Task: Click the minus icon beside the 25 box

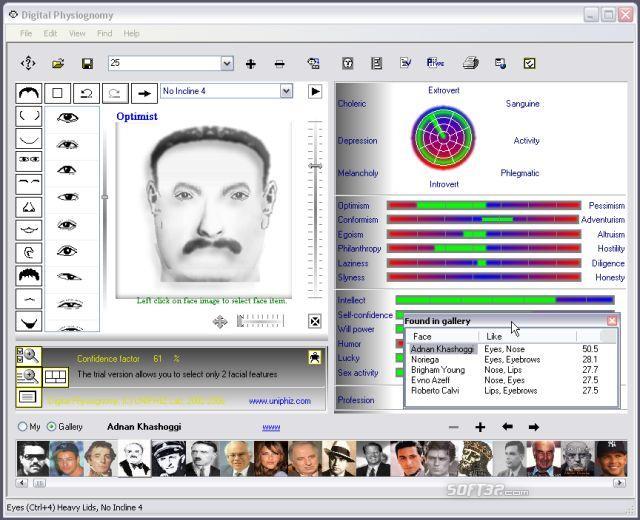Action: click(x=280, y=64)
